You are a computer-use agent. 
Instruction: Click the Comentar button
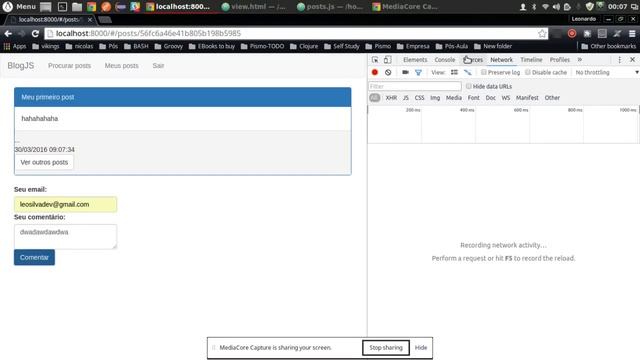pyautogui.click(x=34, y=258)
